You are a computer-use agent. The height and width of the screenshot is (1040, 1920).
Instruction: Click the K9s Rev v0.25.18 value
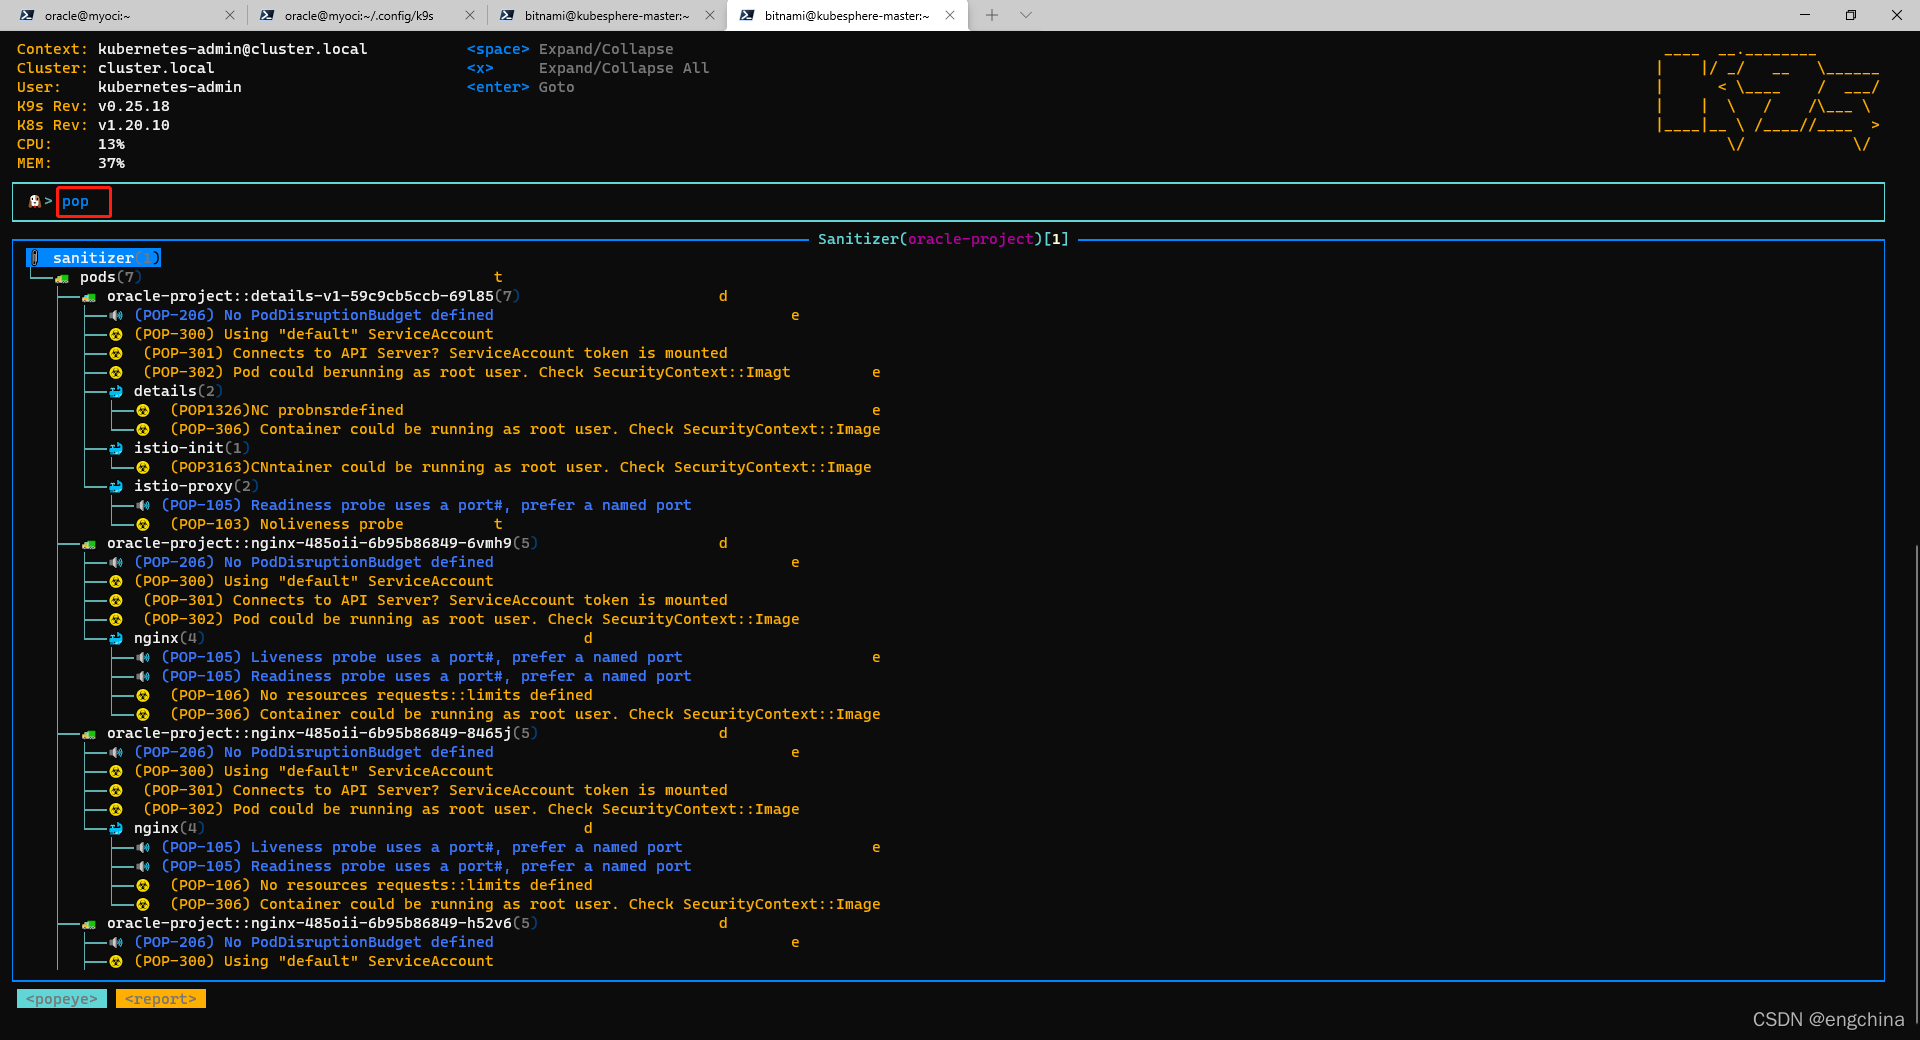point(134,106)
